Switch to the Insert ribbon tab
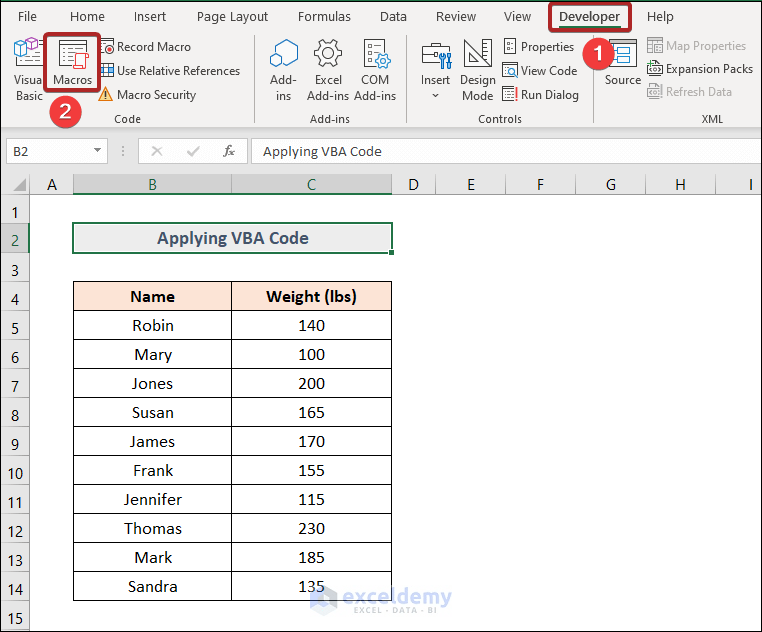The height and width of the screenshot is (632, 762). point(150,17)
